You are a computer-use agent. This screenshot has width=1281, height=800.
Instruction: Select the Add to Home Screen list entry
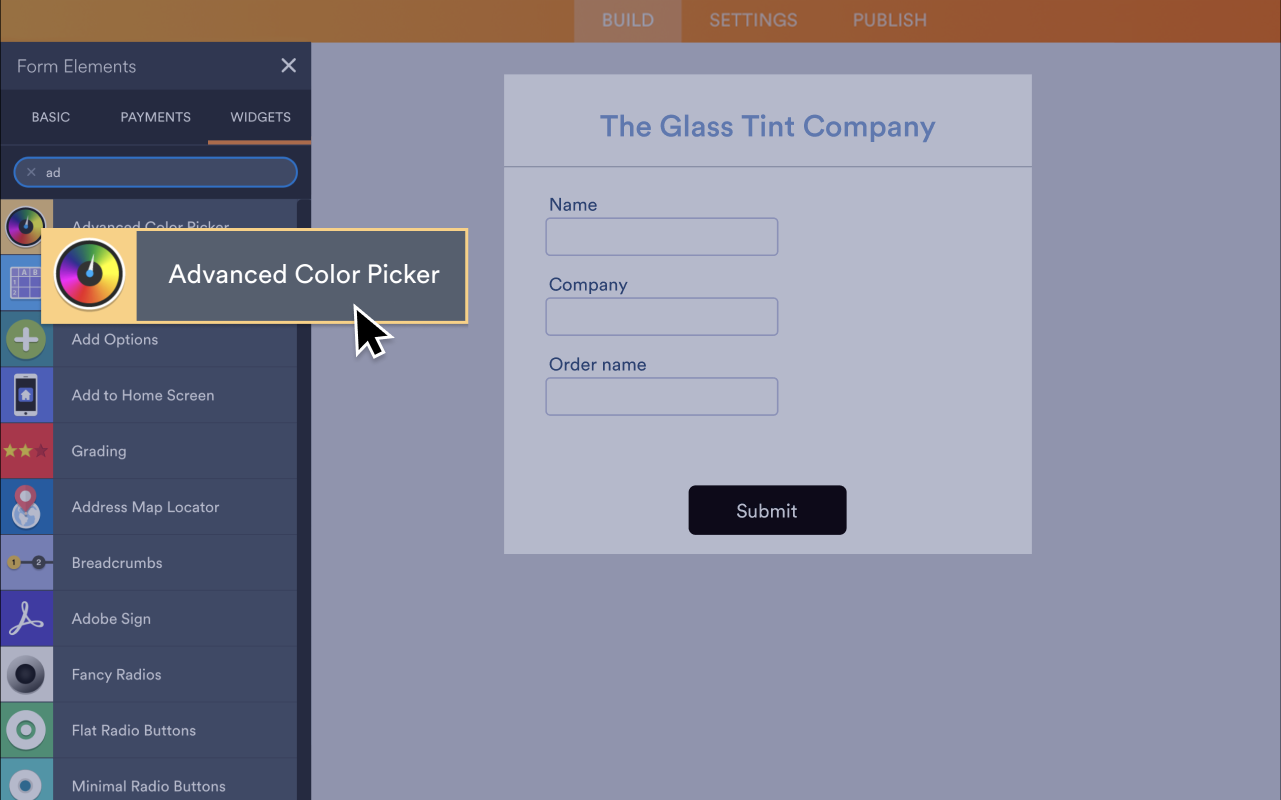click(143, 395)
